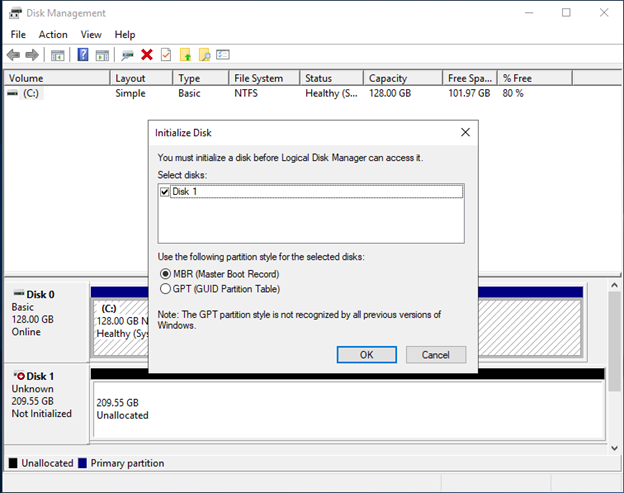This screenshot has width=624, height=493.
Task: Click the Healthy (S... status cell
Action: pos(332,93)
